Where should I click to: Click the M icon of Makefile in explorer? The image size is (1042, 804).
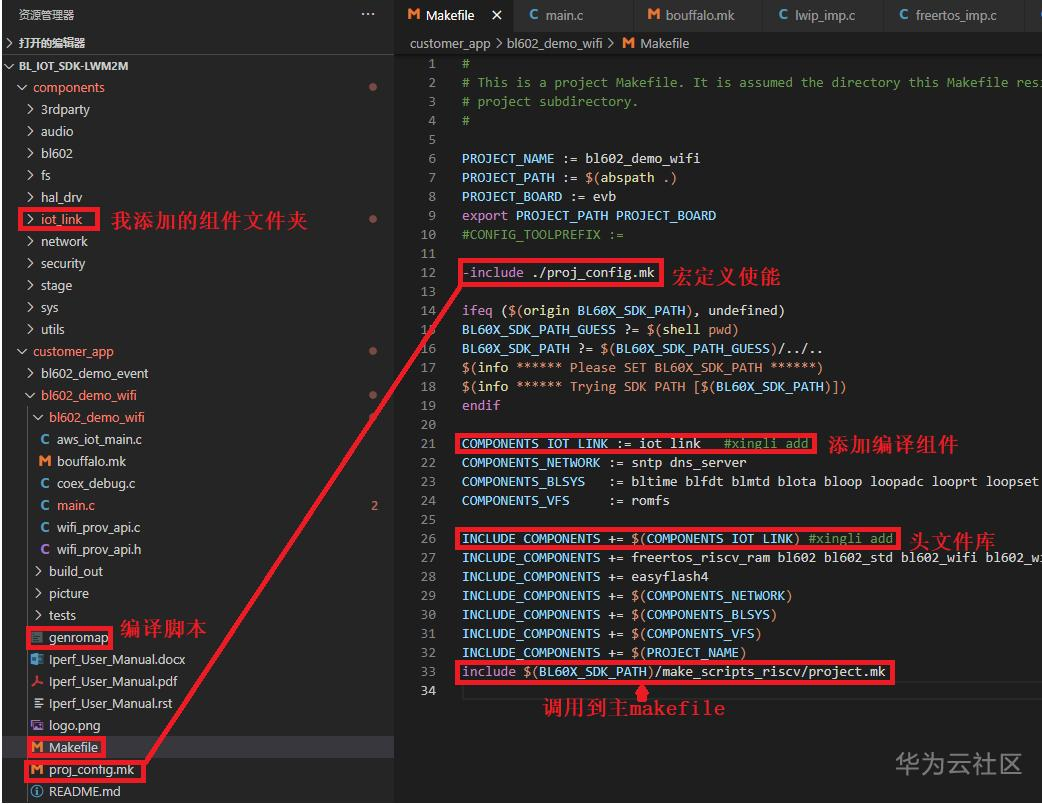point(37,748)
